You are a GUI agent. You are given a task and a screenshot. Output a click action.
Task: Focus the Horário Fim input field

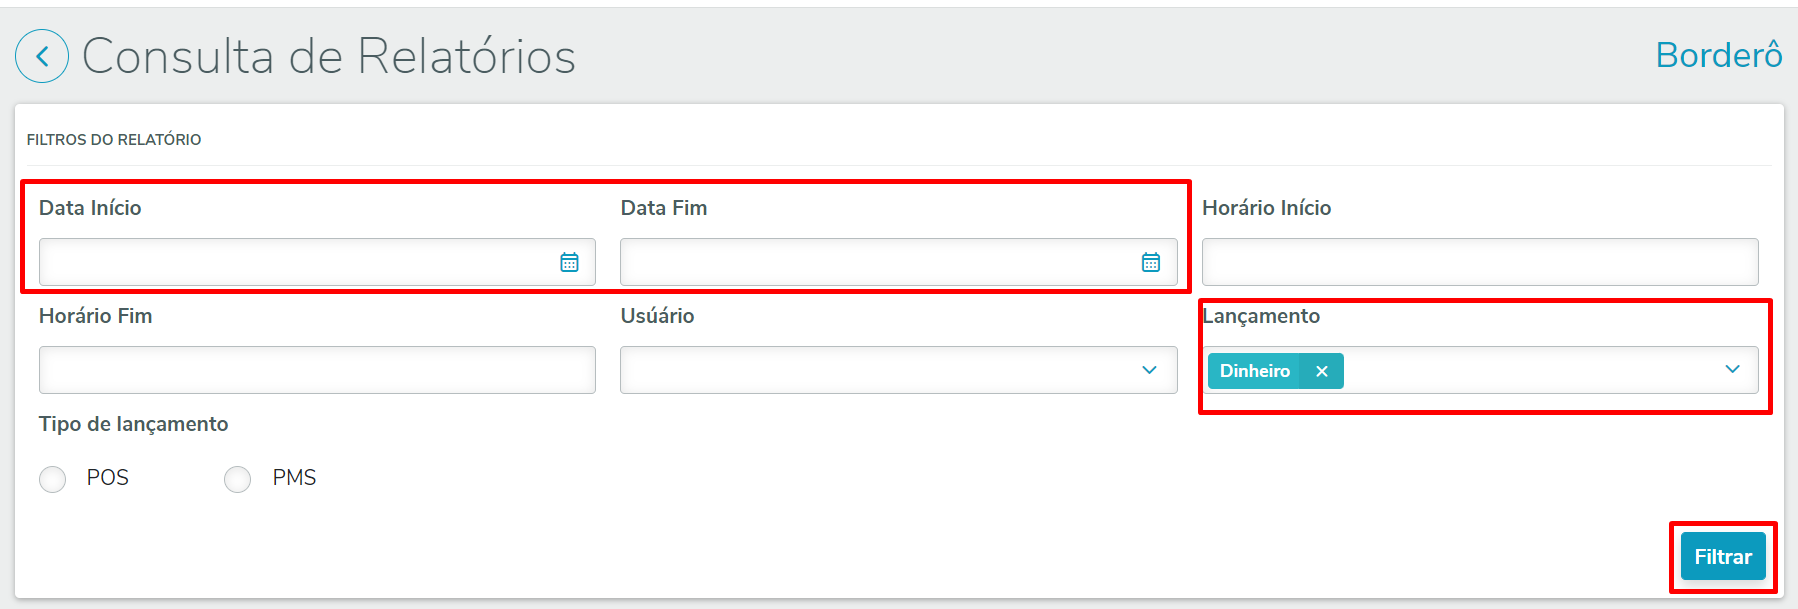[x=317, y=370]
